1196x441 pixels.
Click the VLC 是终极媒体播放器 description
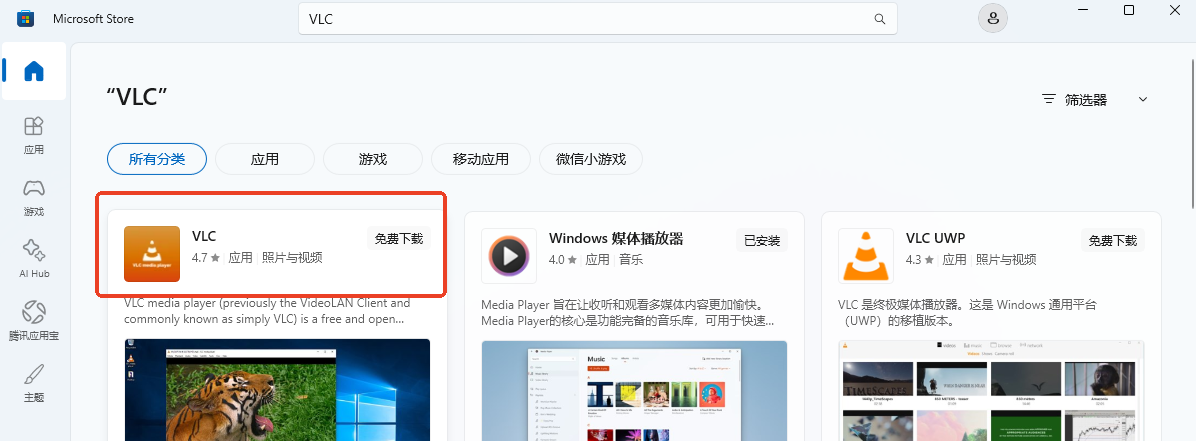point(967,312)
